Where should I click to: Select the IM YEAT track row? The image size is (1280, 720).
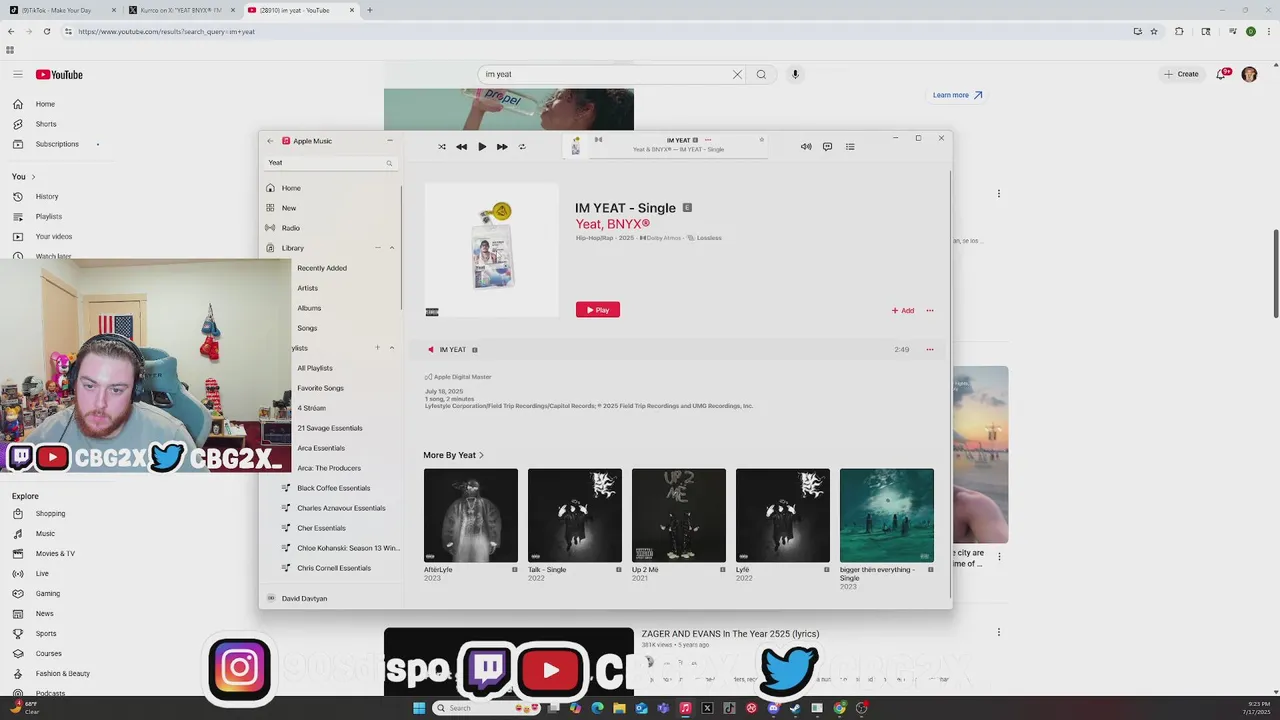[676, 350]
